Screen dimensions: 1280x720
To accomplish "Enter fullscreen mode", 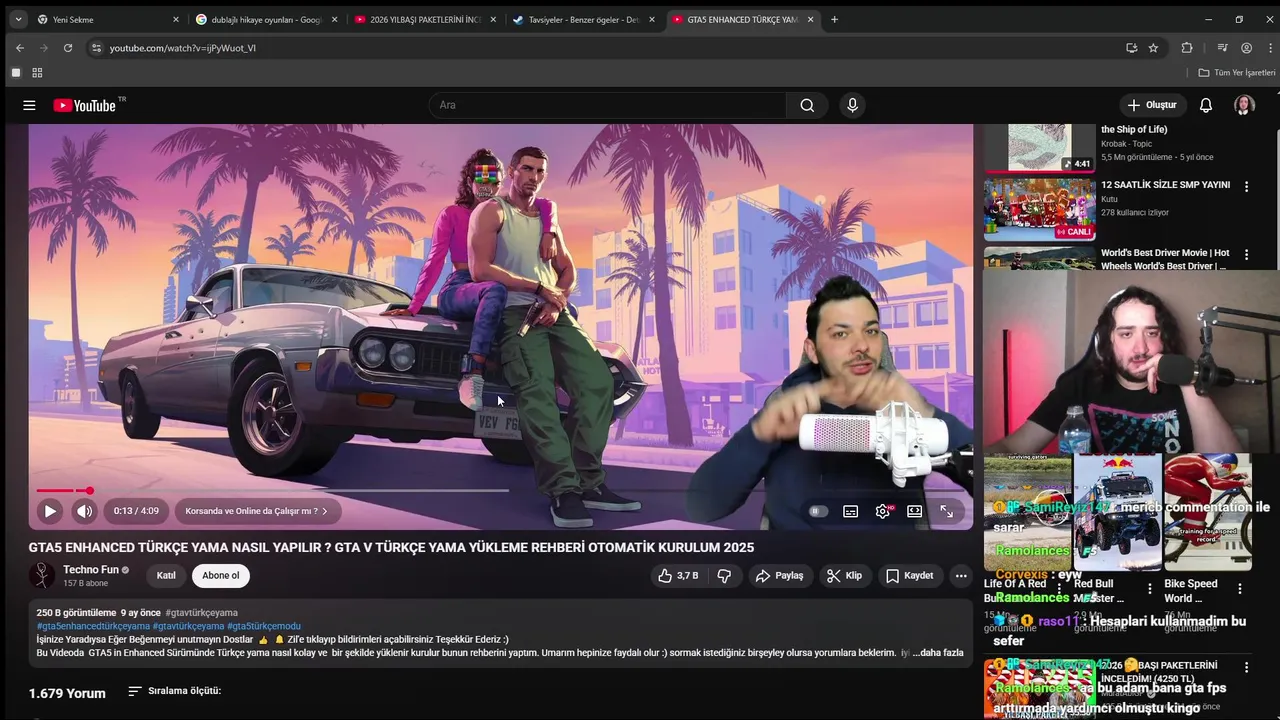I will point(946,511).
